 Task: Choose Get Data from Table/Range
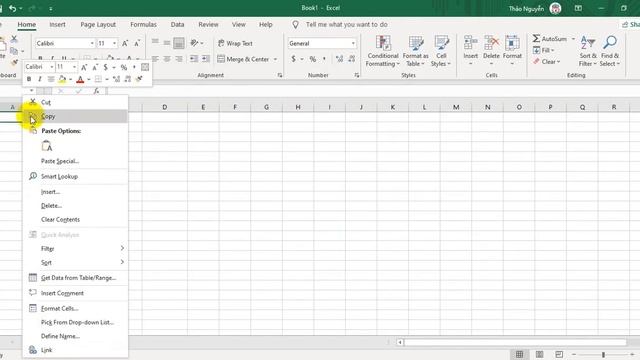(75, 278)
